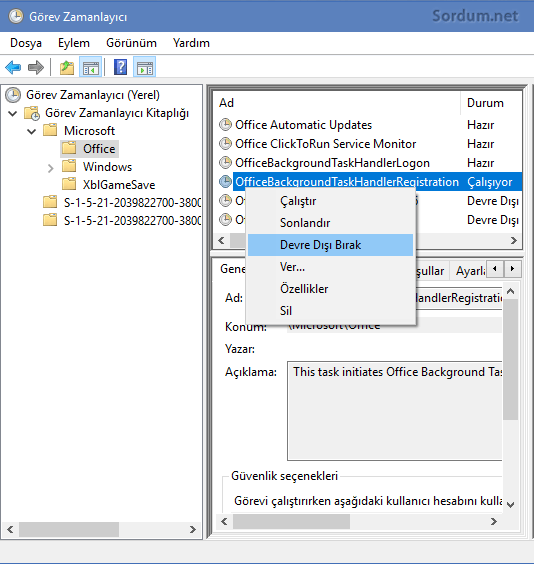The image size is (534, 564).
Task: Select Görev Zamanlayıcı (Yerel) root node
Action: [x=93, y=95]
